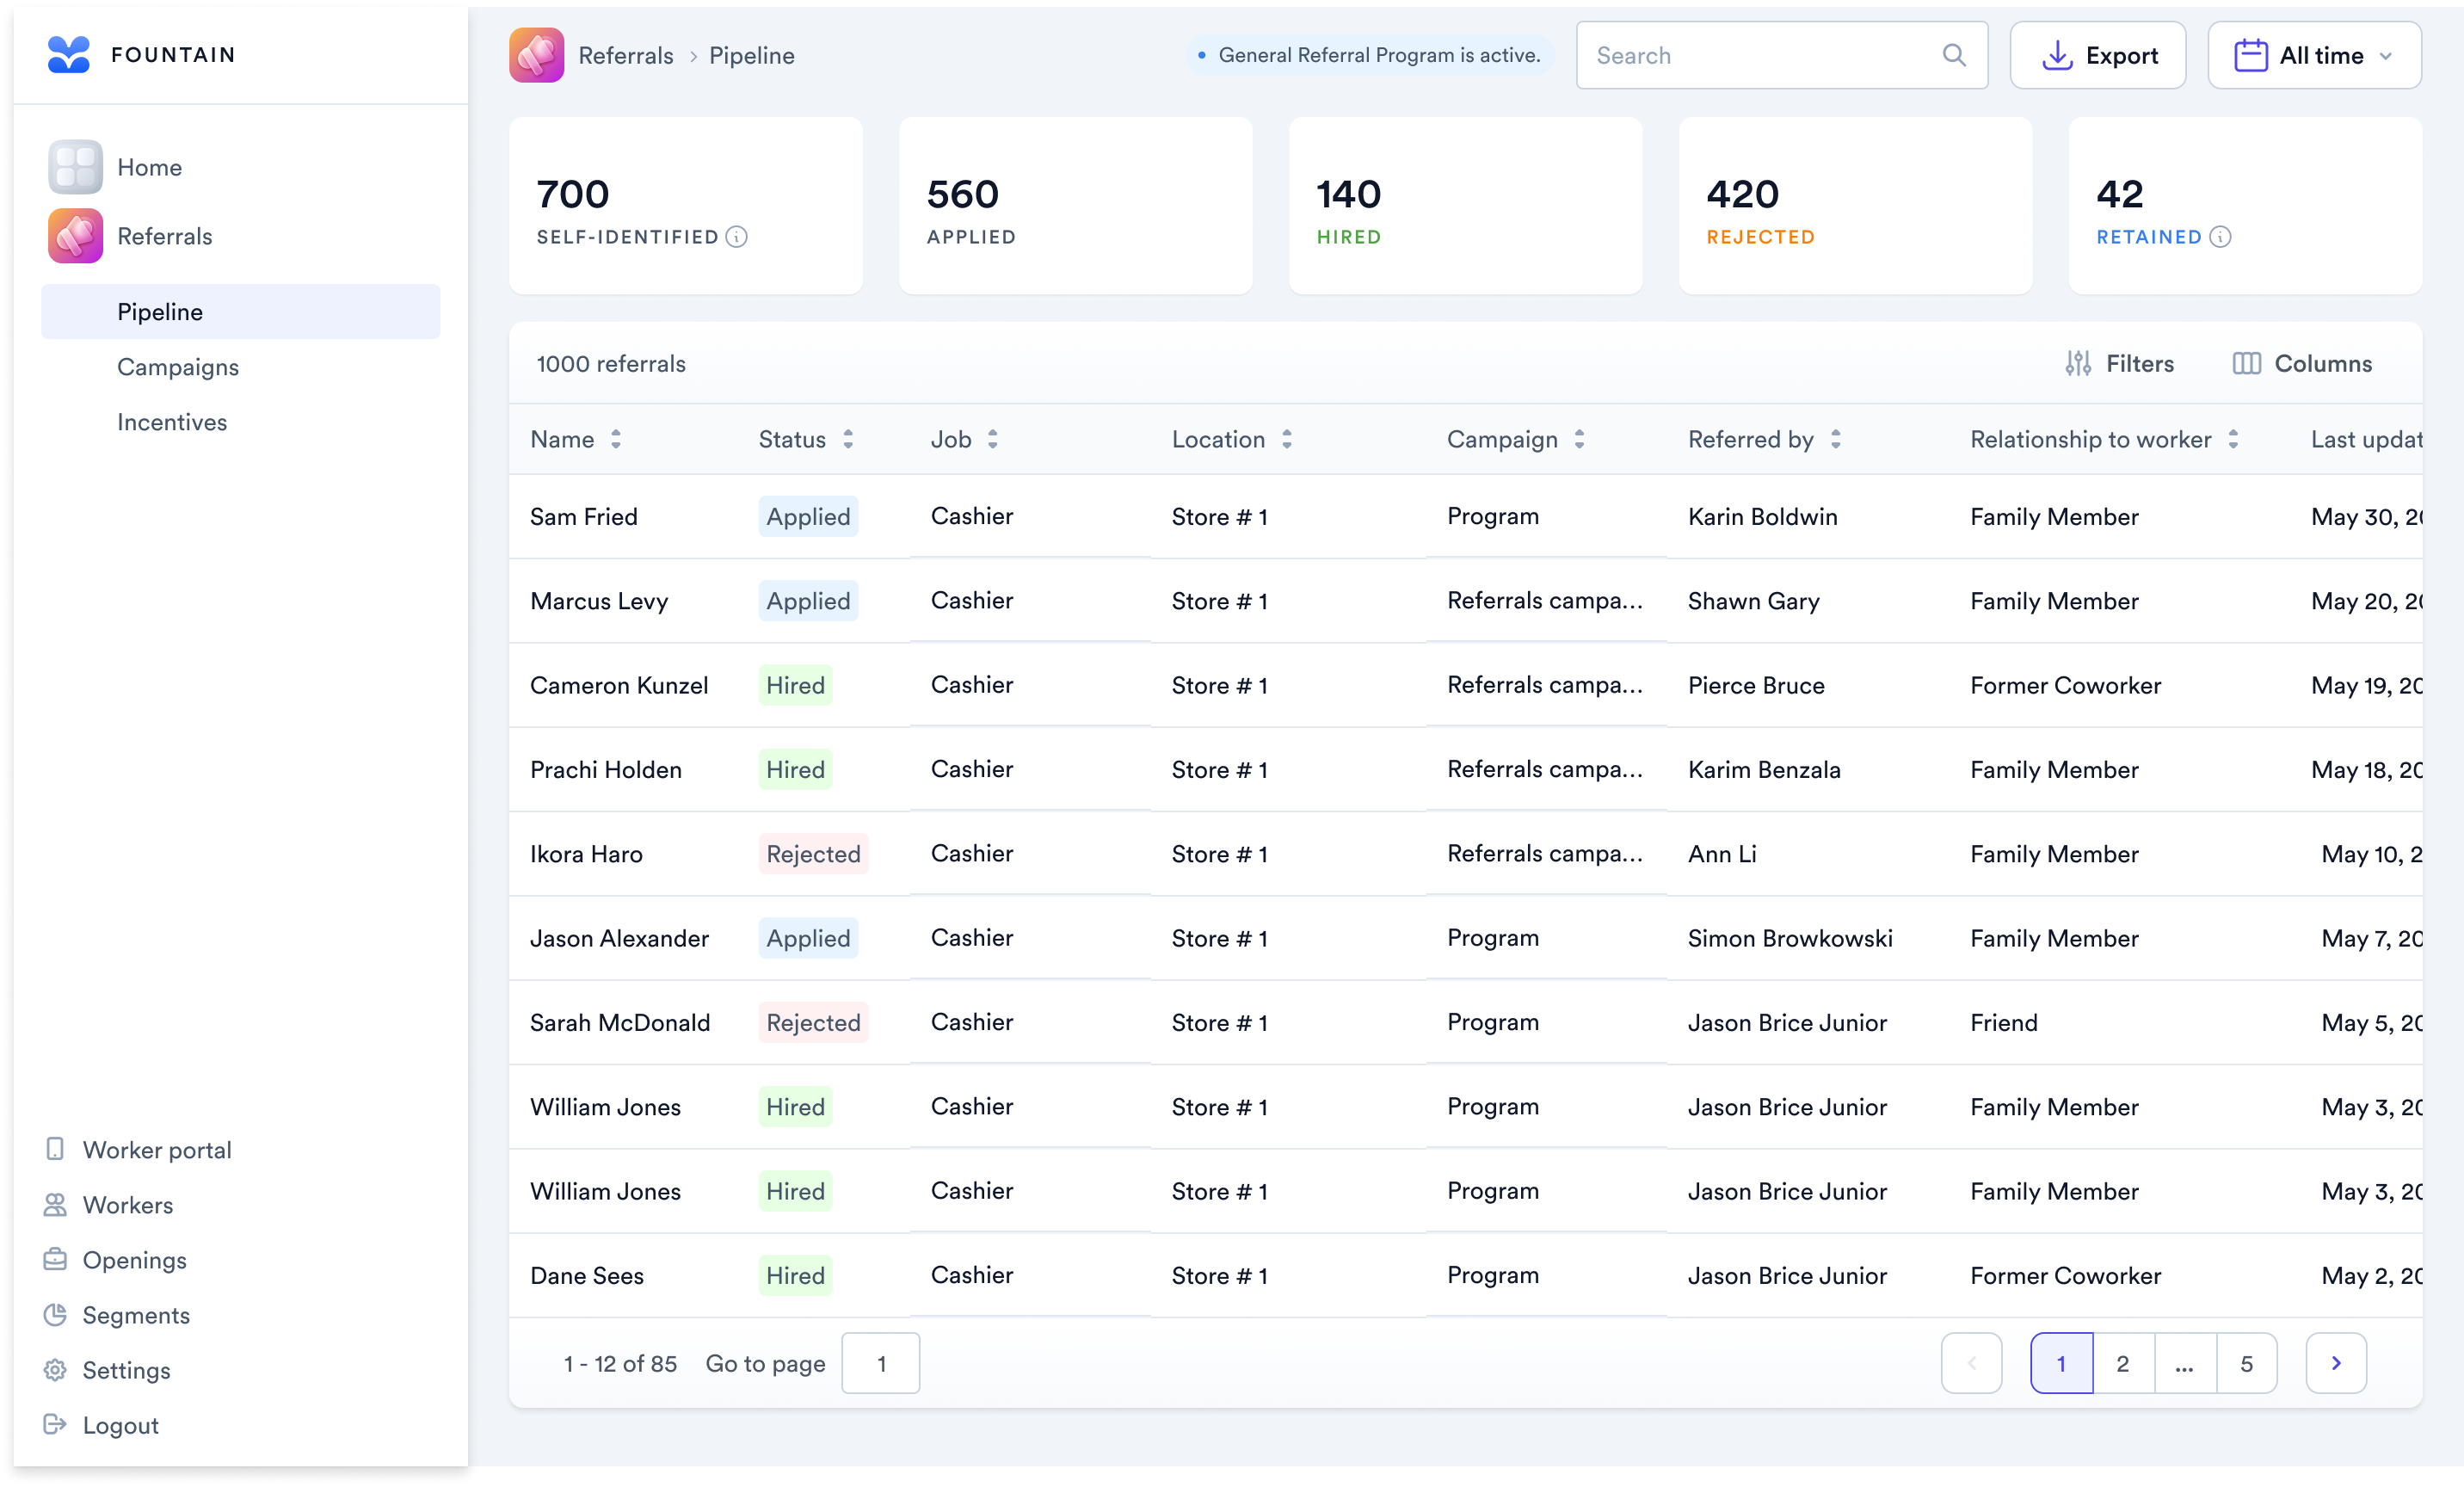Click the Referrals megaphone icon in the sidebar

75,236
